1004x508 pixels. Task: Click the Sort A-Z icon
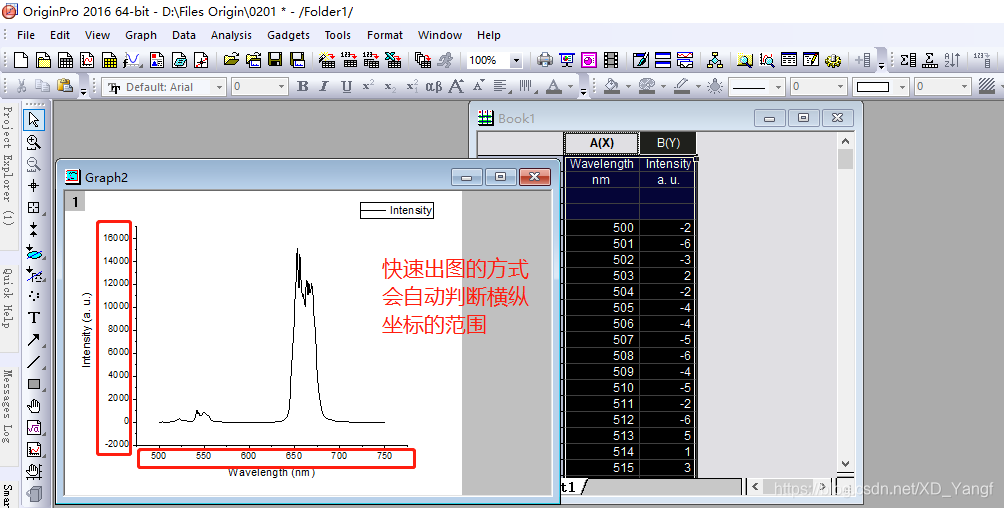click(x=952, y=60)
